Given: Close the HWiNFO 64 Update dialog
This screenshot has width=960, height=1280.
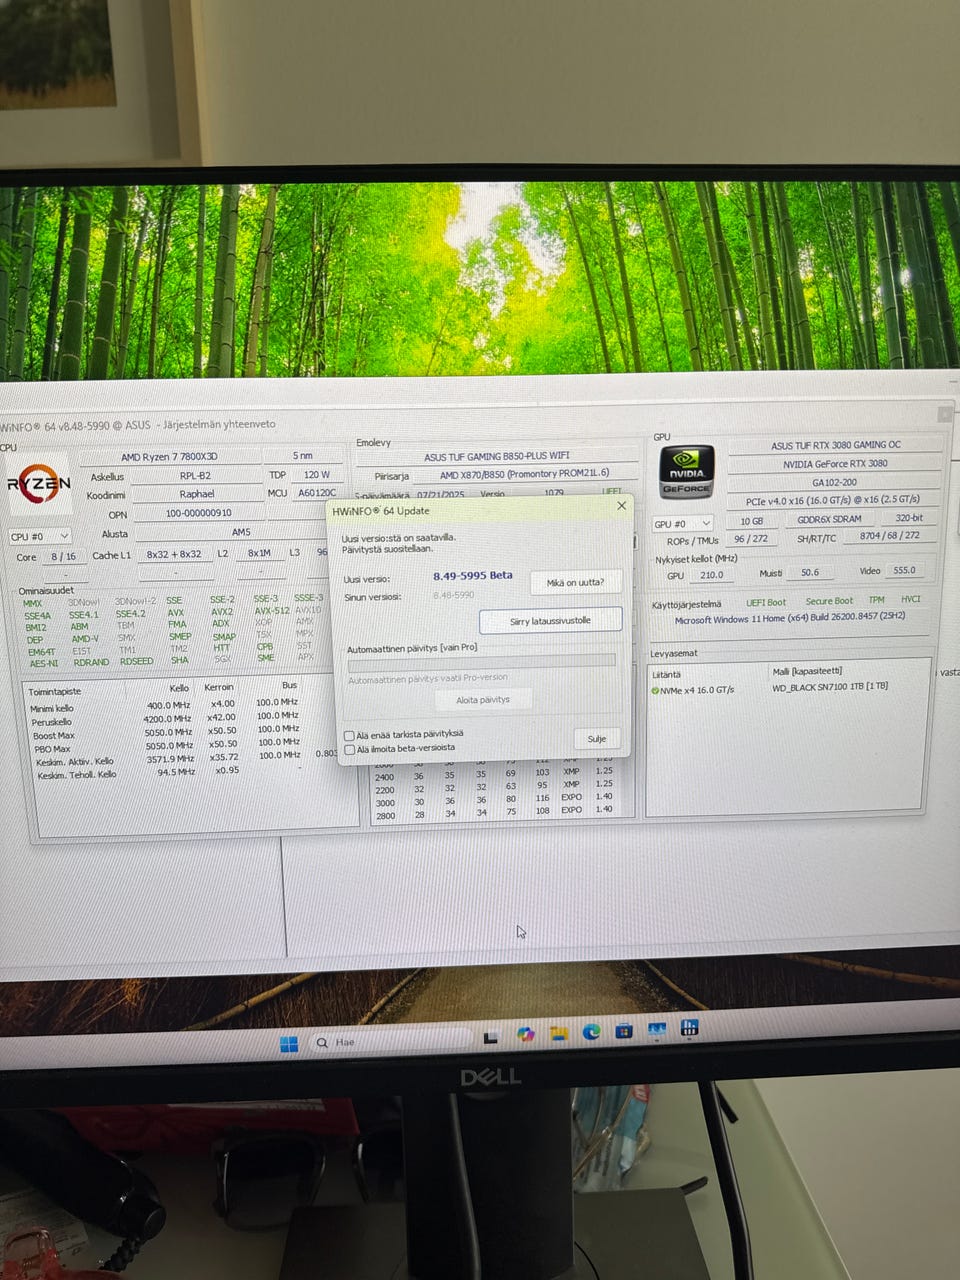Looking at the screenshot, I should tap(621, 506).
